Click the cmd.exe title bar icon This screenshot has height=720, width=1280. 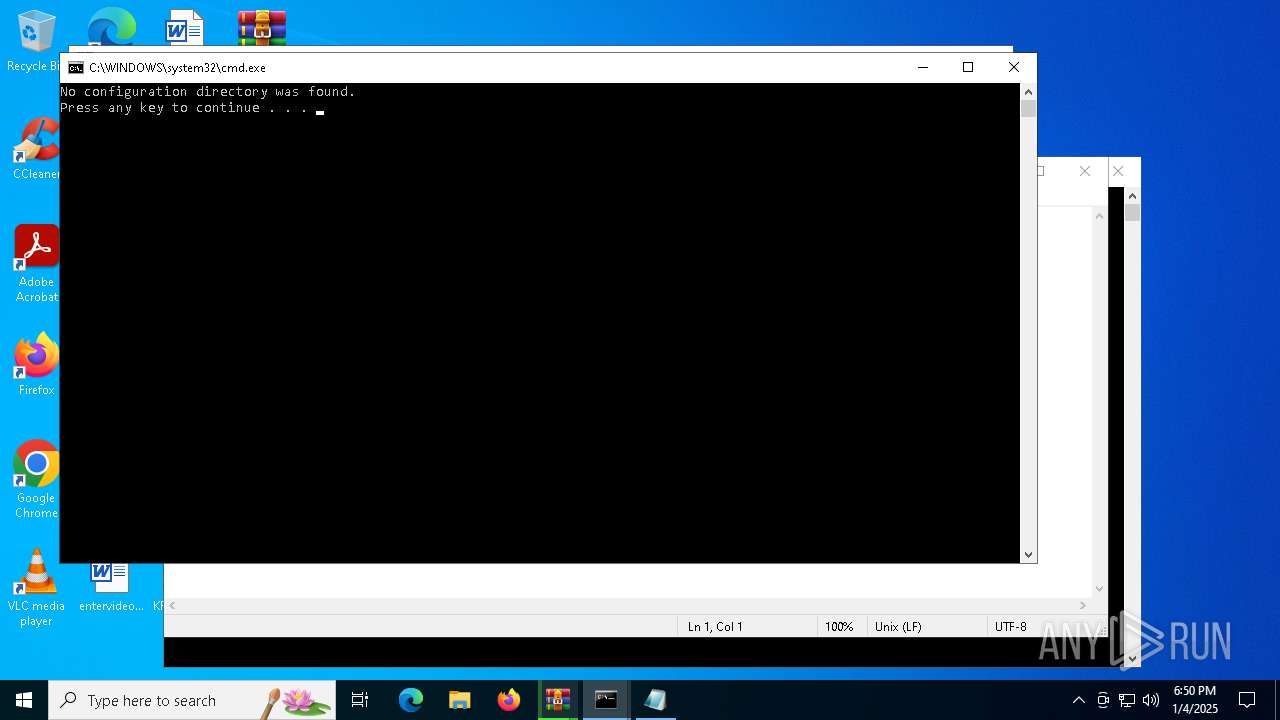coord(76,68)
